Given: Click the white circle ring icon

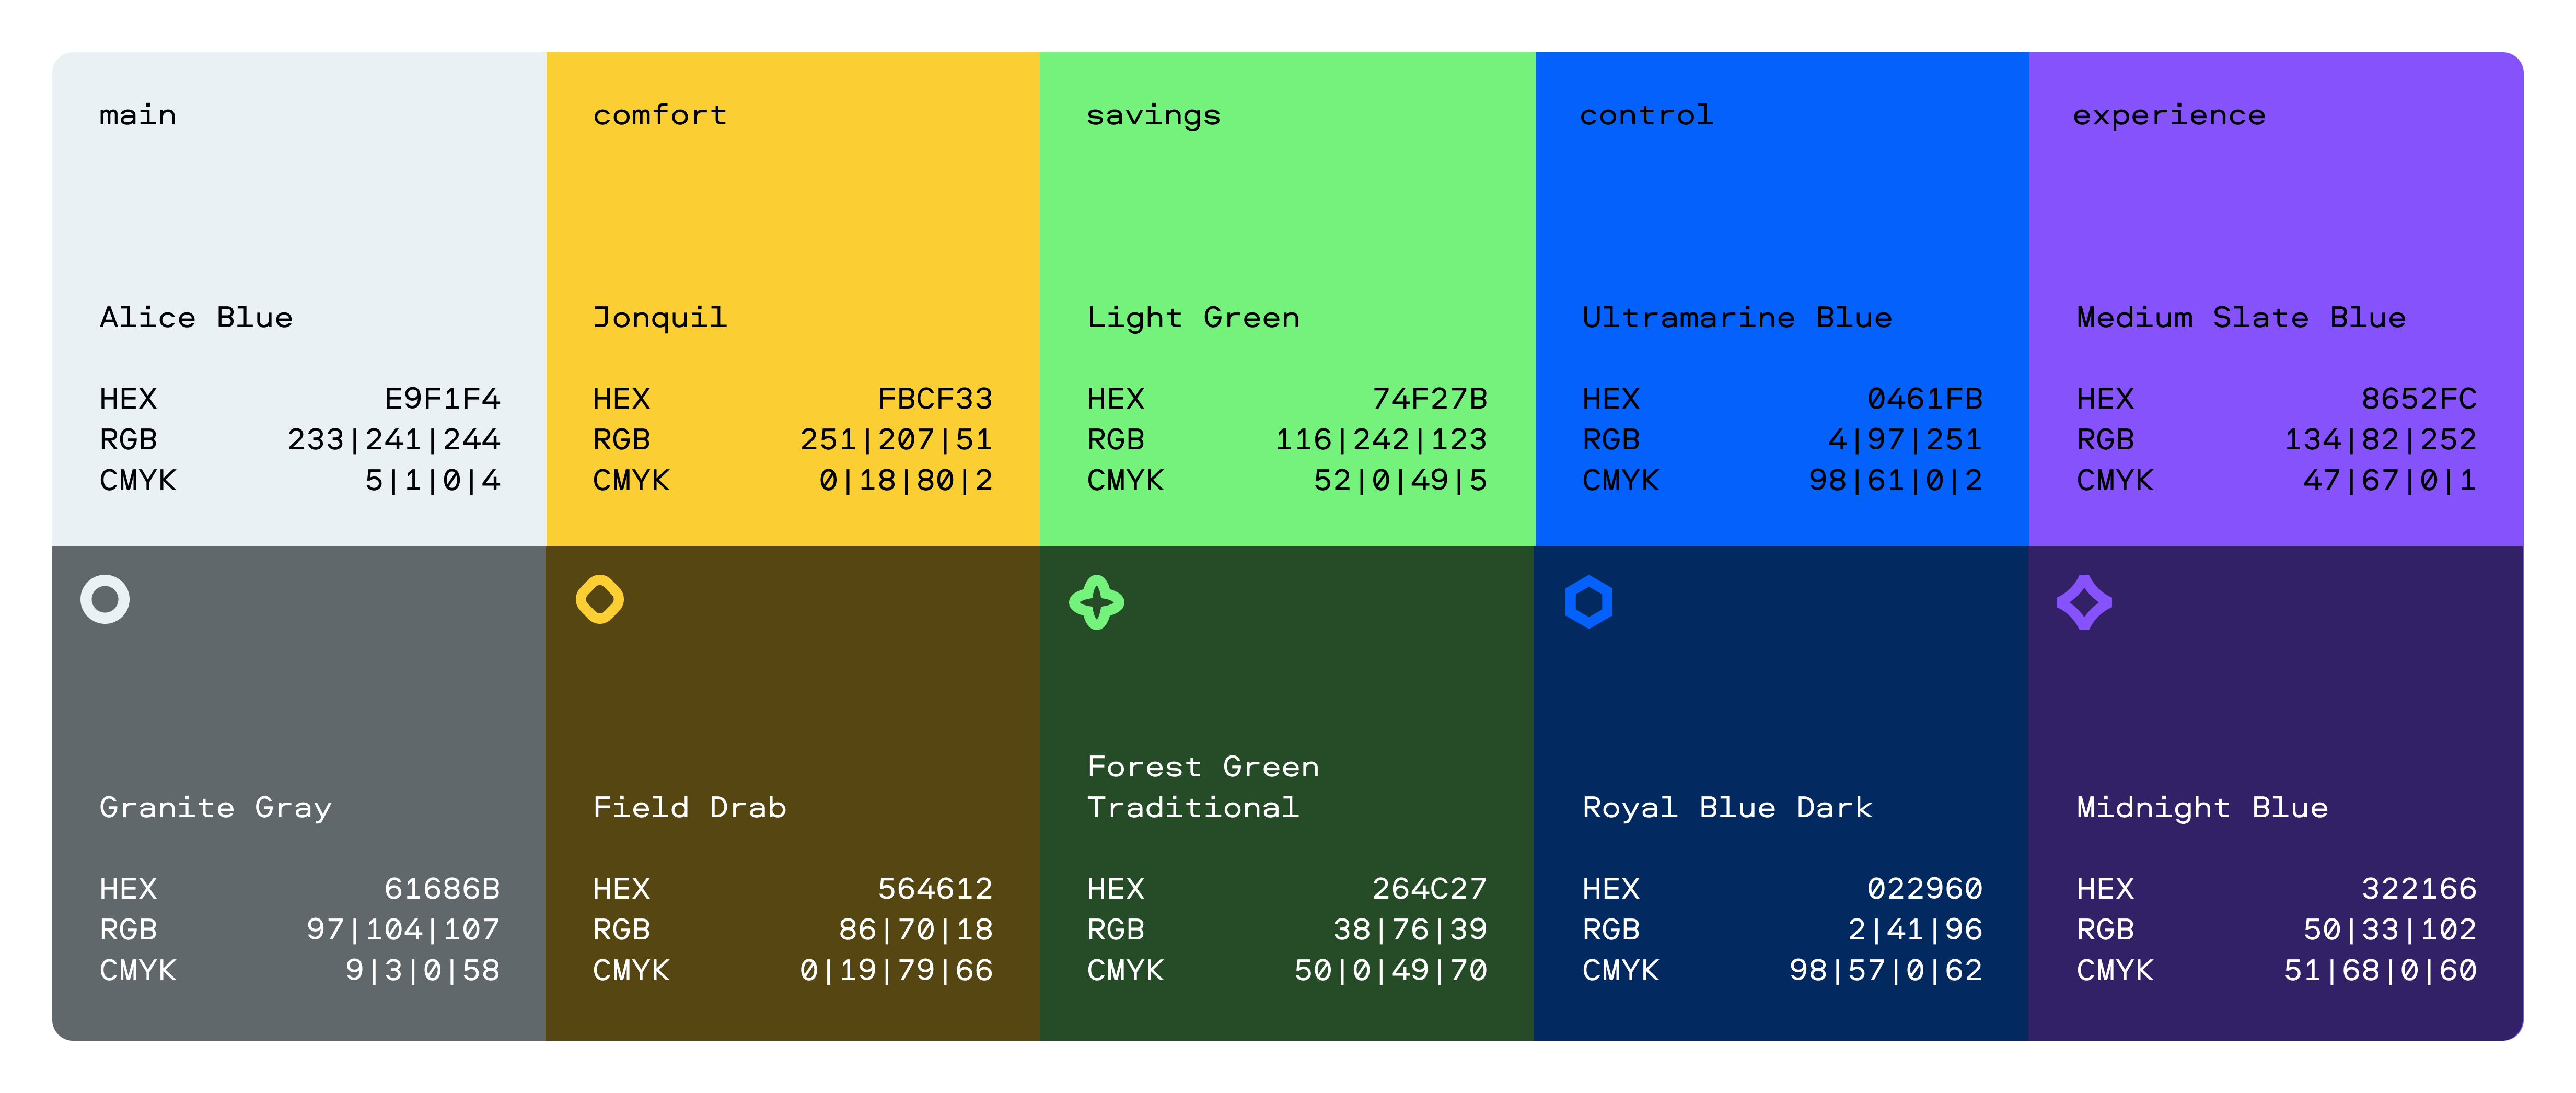Looking at the screenshot, I should coord(105,600).
